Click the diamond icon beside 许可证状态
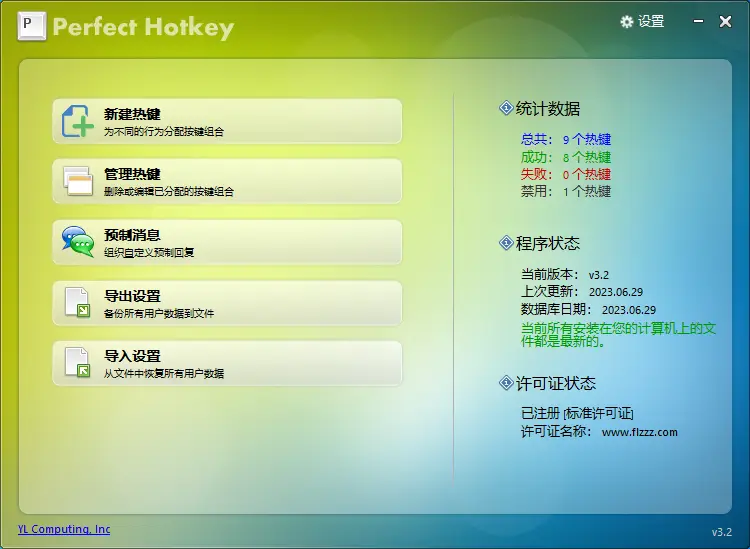750x549 pixels. pyautogui.click(x=505, y=383)
